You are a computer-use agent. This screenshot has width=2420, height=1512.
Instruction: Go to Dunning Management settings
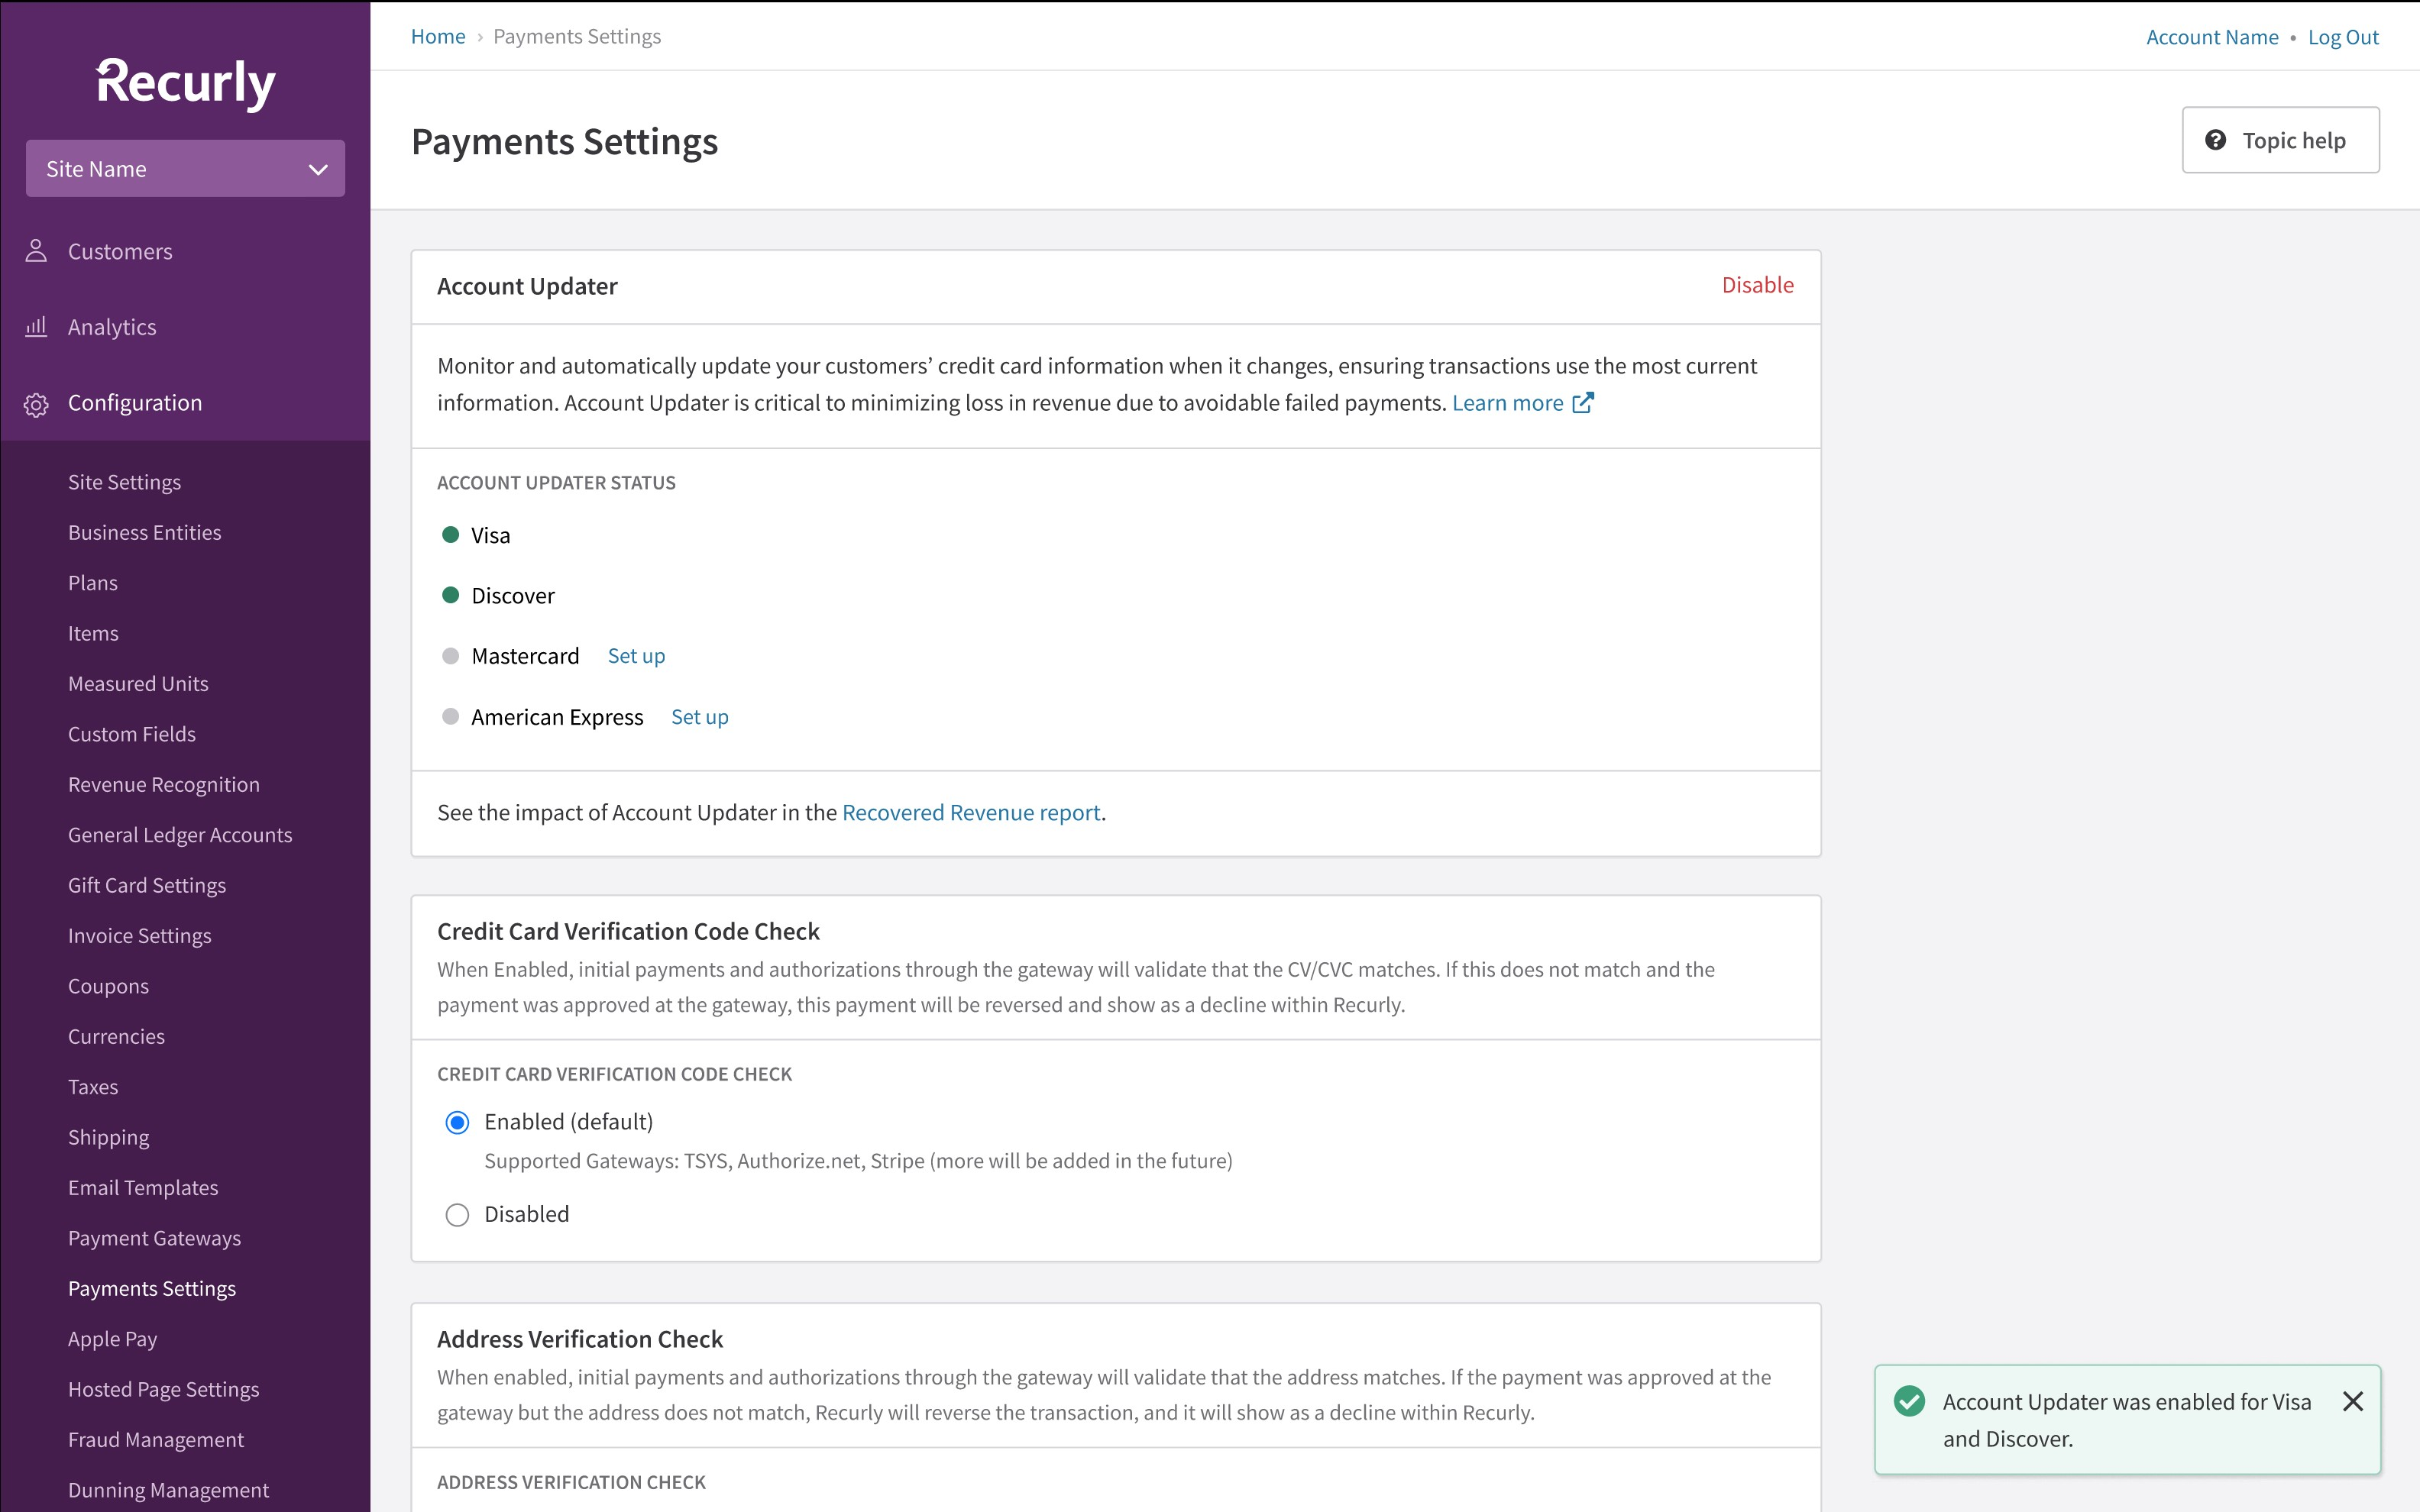(x=168, y=1490)
